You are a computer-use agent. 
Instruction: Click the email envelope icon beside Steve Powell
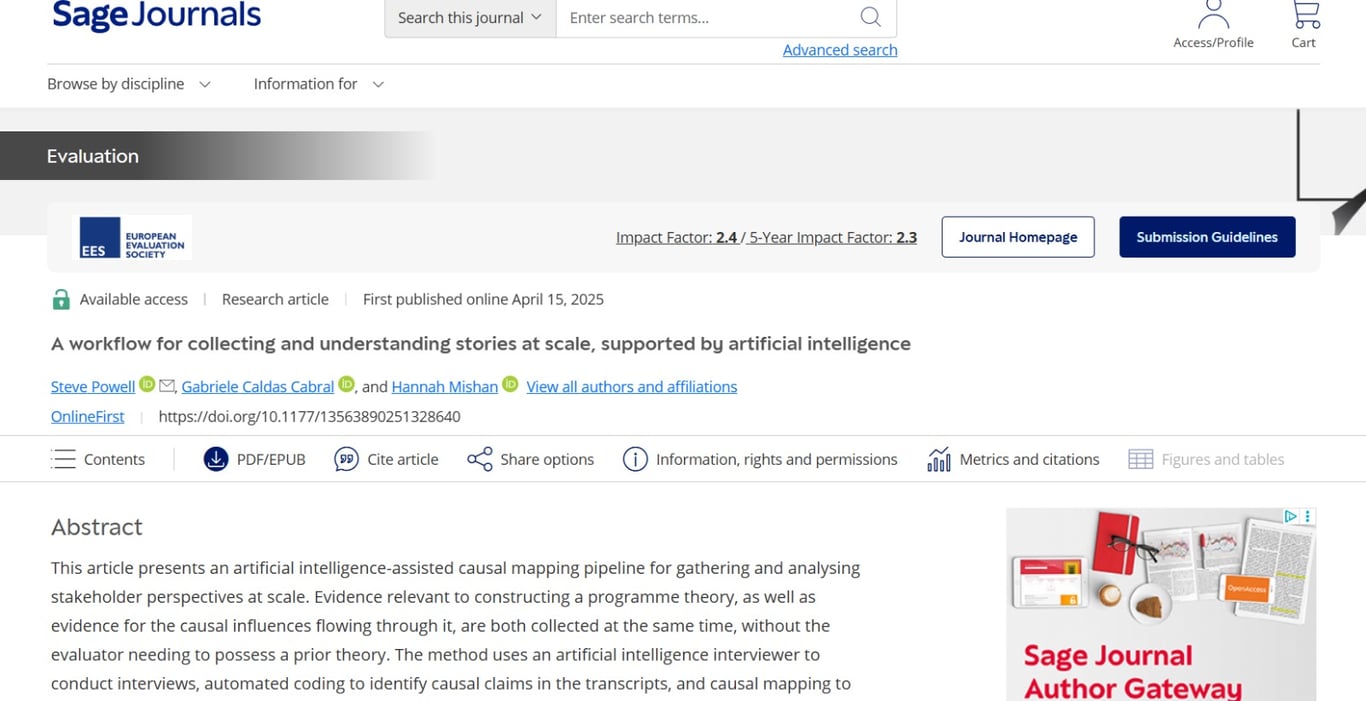pyautogui.click(x=165, y=385)
